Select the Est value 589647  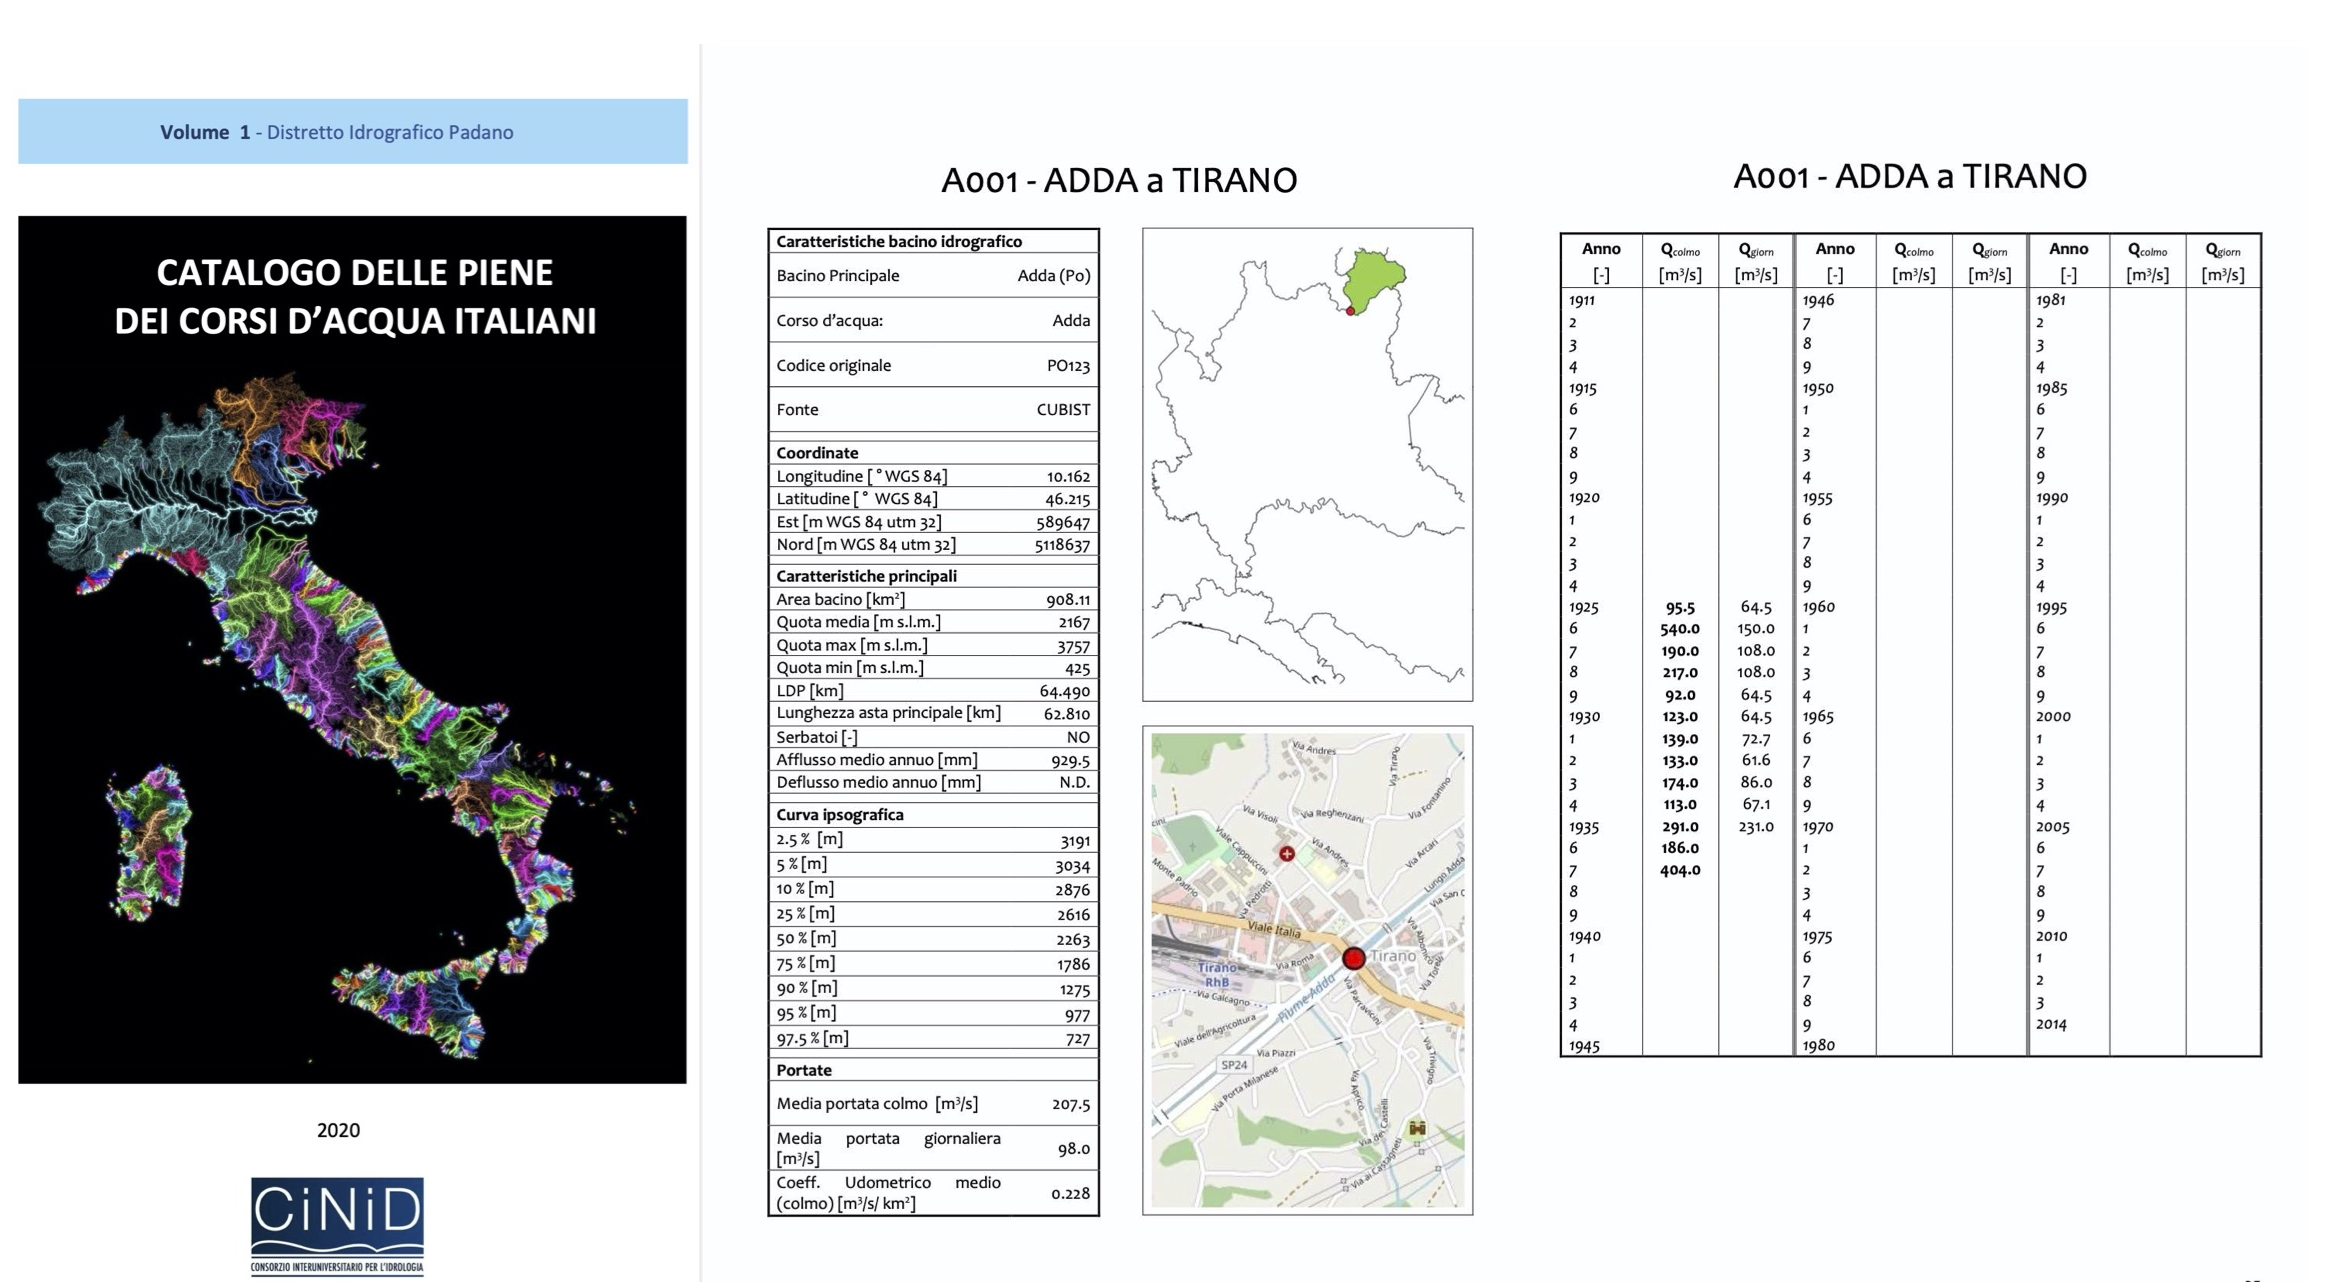tap(1063, 522)
